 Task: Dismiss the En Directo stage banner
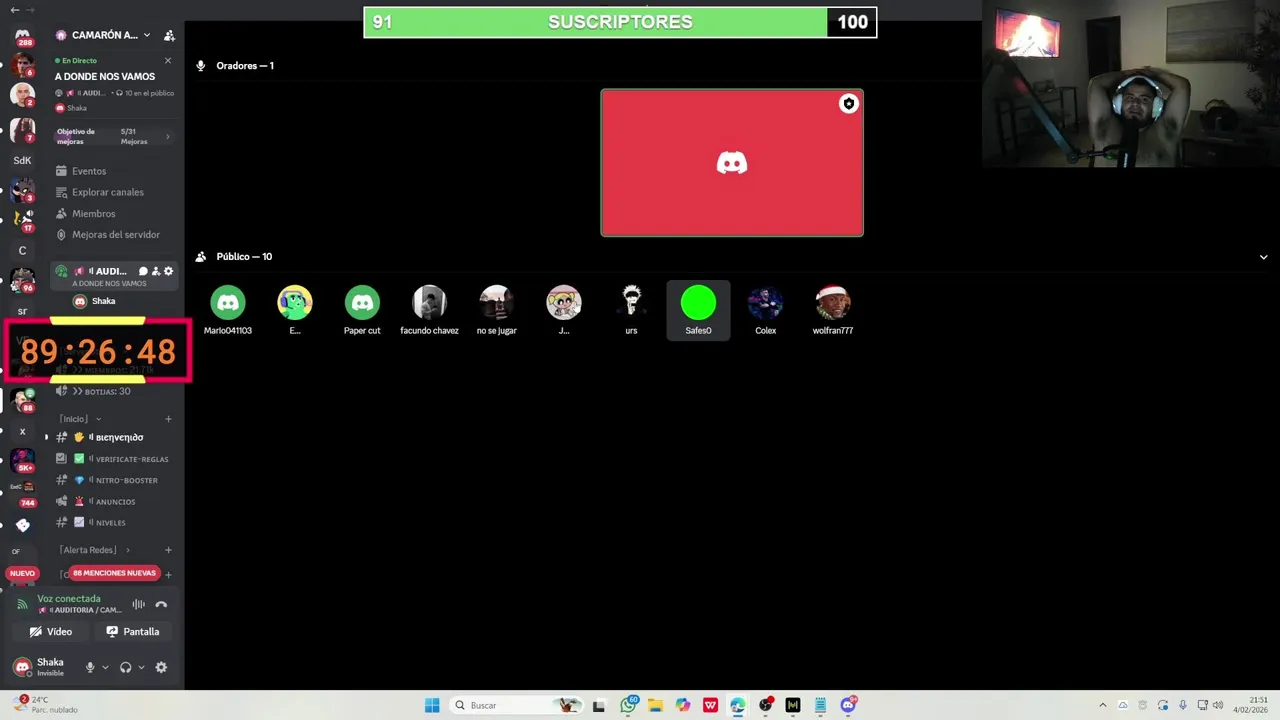[x=168, y=61]
